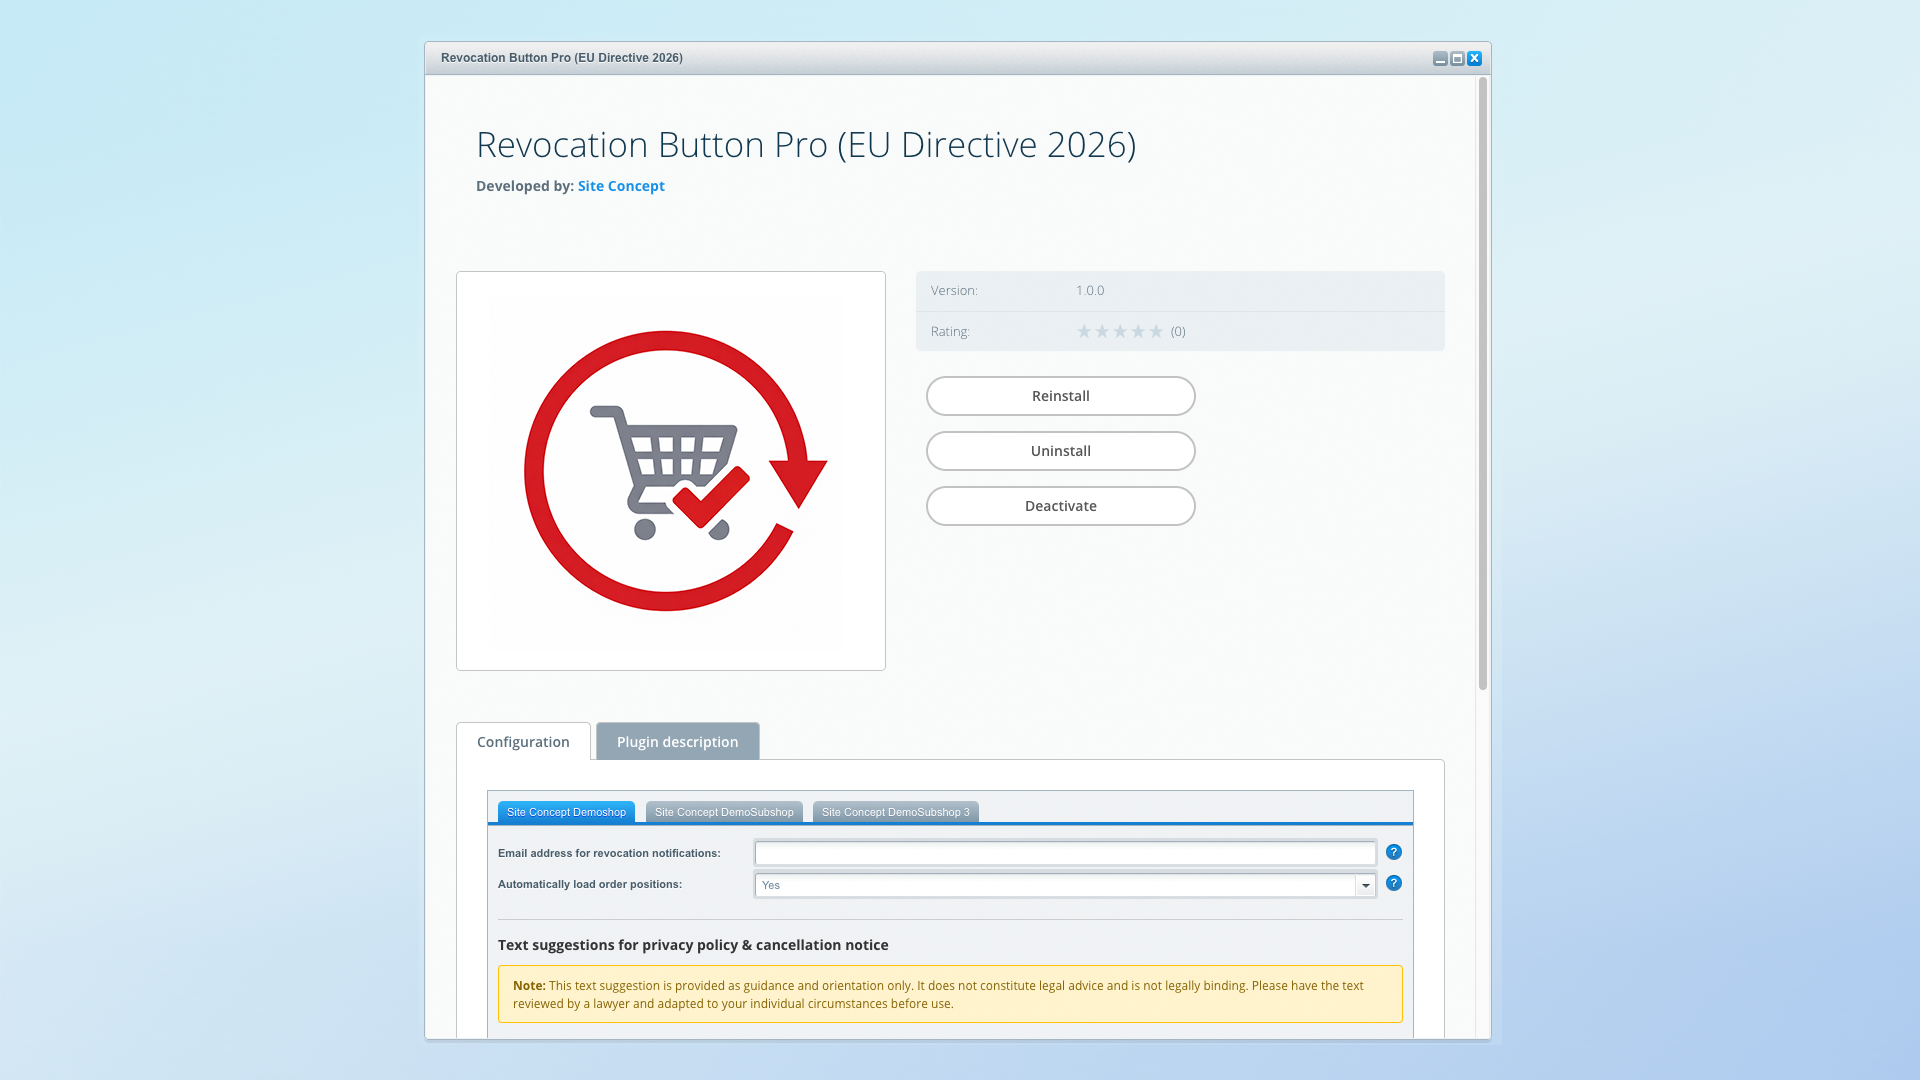Click the heading 'Text suggestions for privacy policy & cancellation notice'
Image resolution: width=1920 pixels, height=1080 pixels.
click(693, 945)
